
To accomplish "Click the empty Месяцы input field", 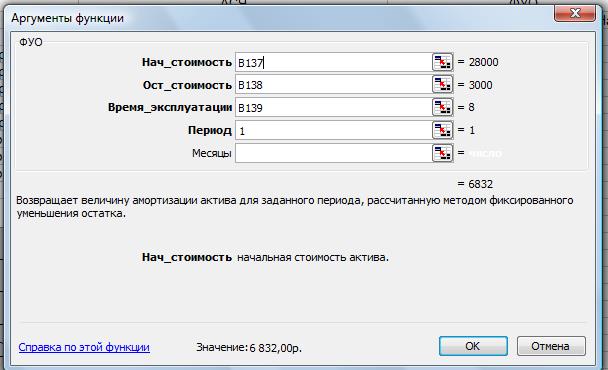I will [333, 153].
